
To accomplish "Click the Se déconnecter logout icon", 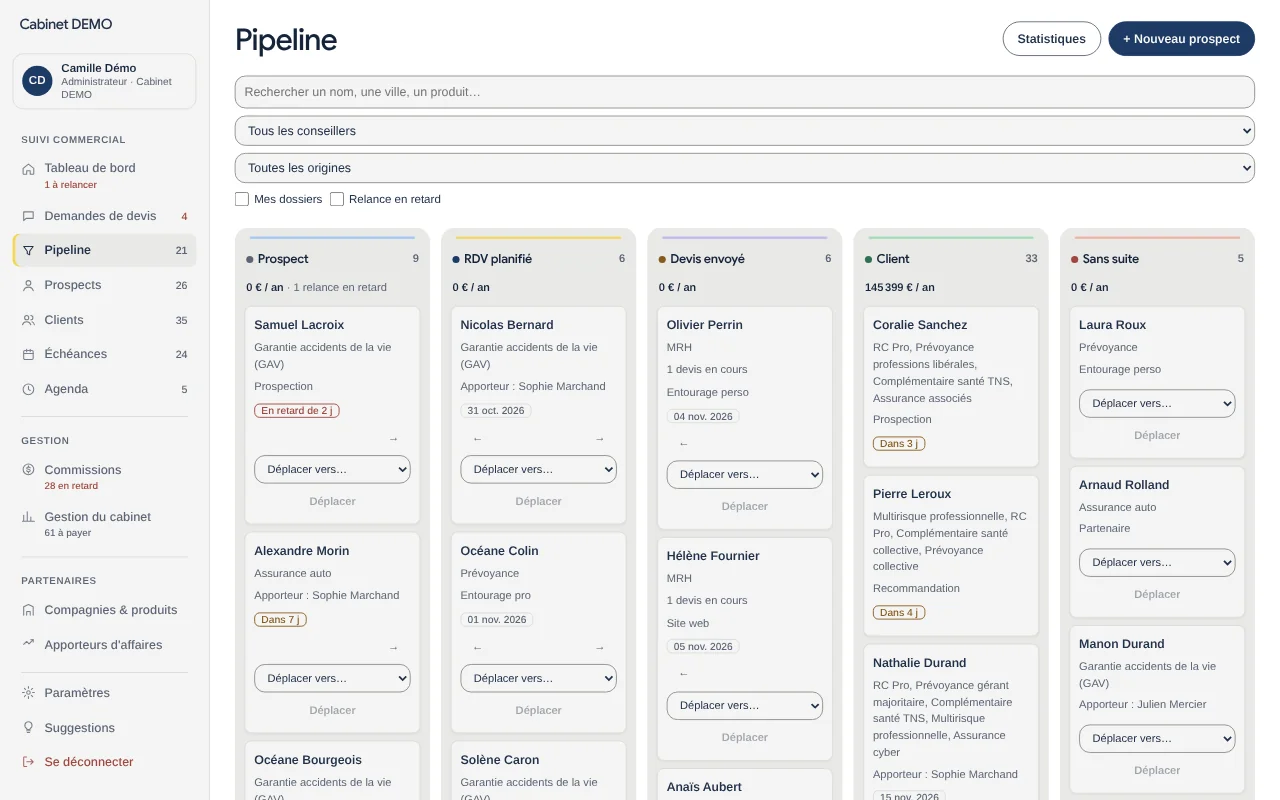I will click(x=28, y=762).
